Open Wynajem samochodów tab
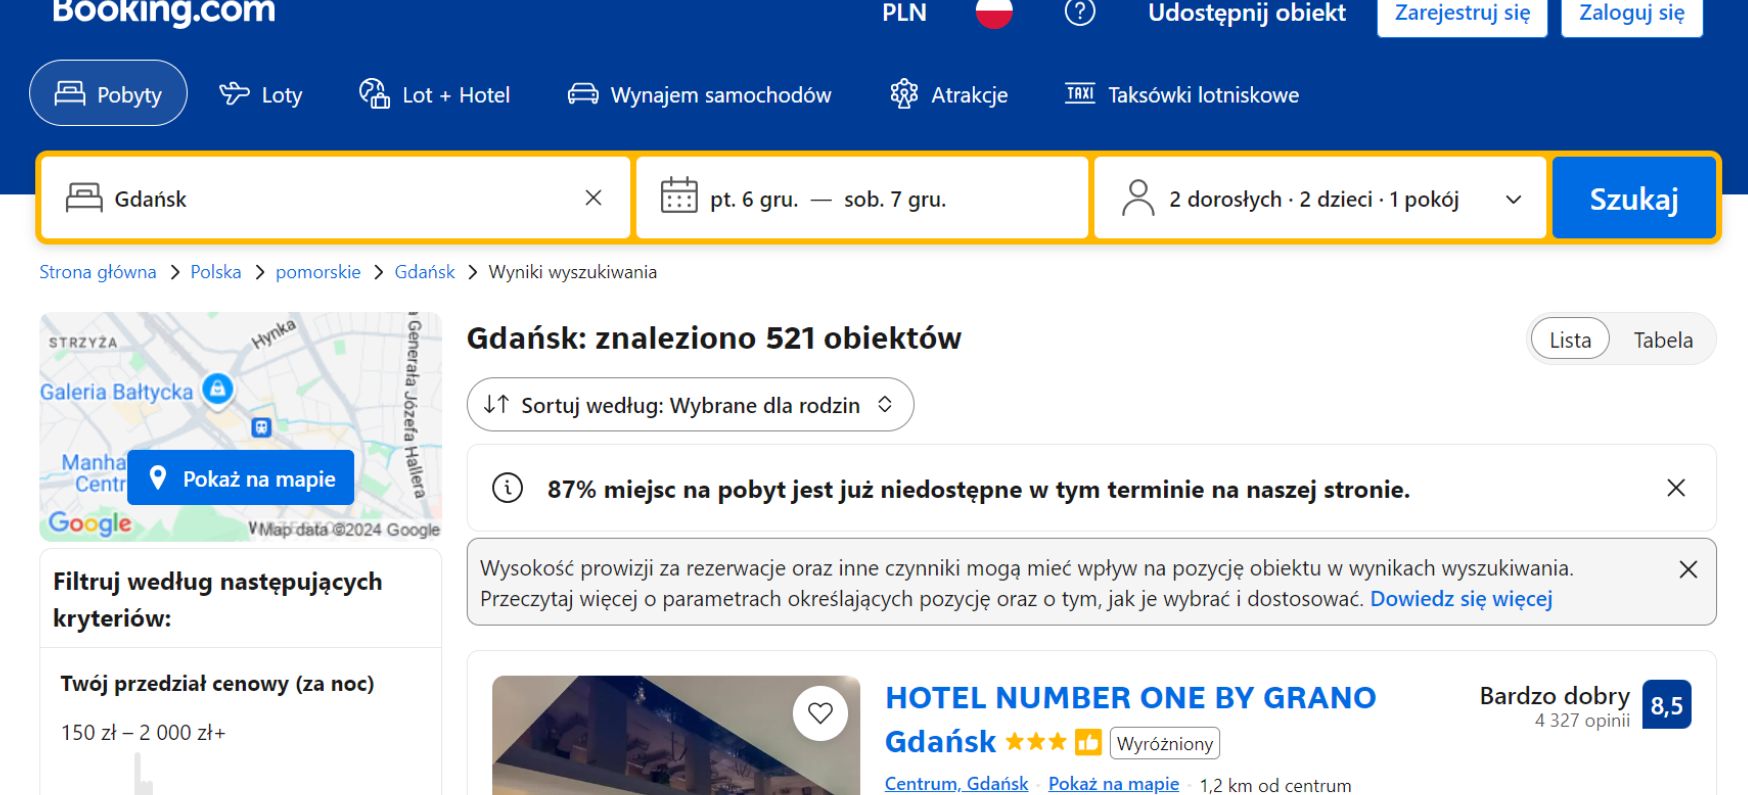Screen dimensions: 1748x795 coord(699,94)
